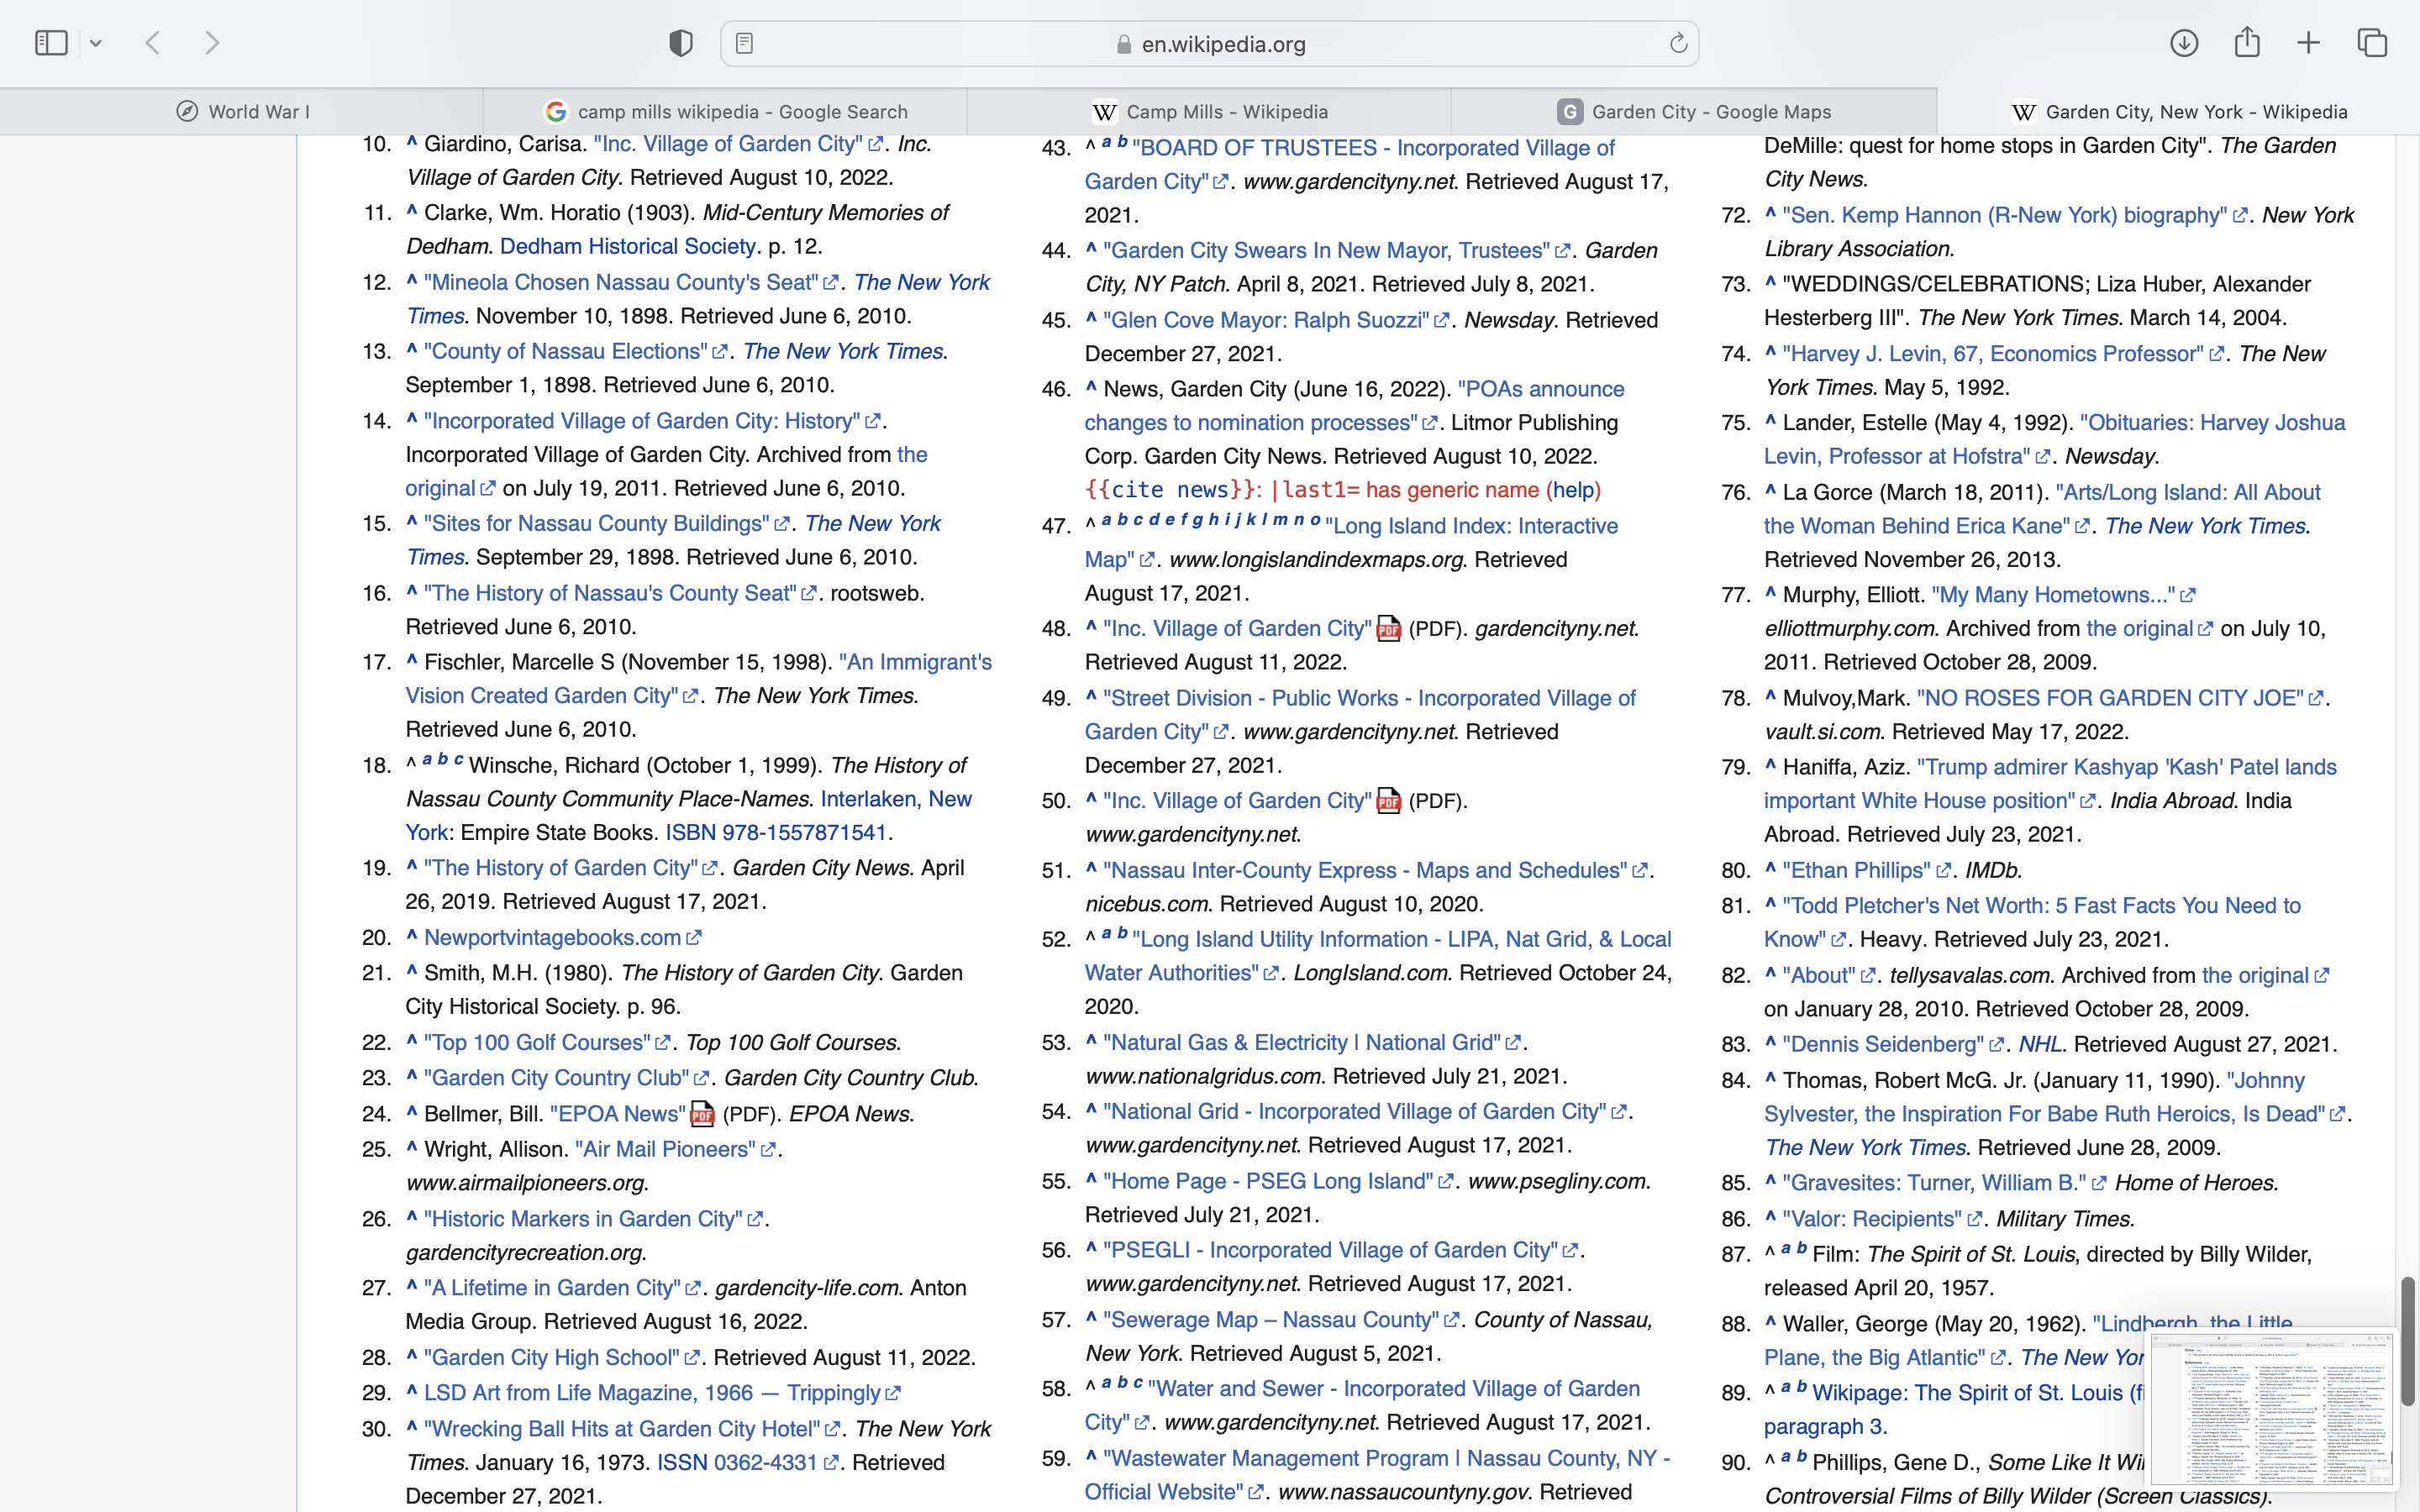Open the Share menu

pos(2247,43)
